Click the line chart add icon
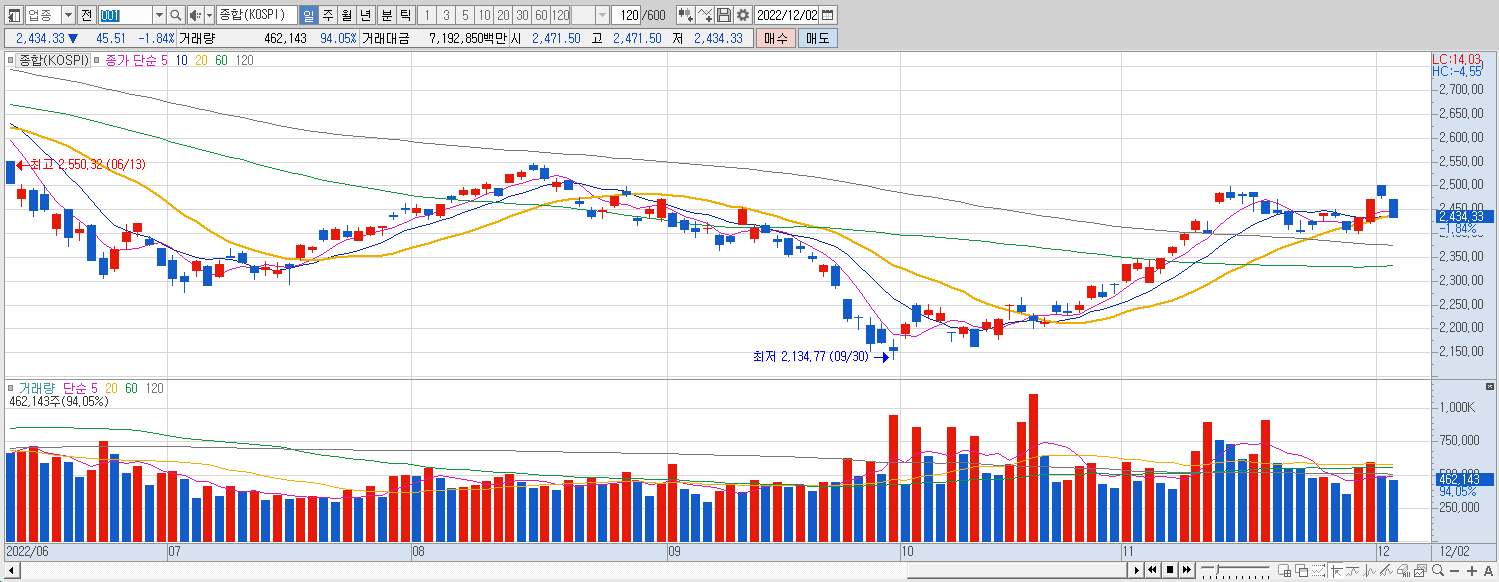 705,15
